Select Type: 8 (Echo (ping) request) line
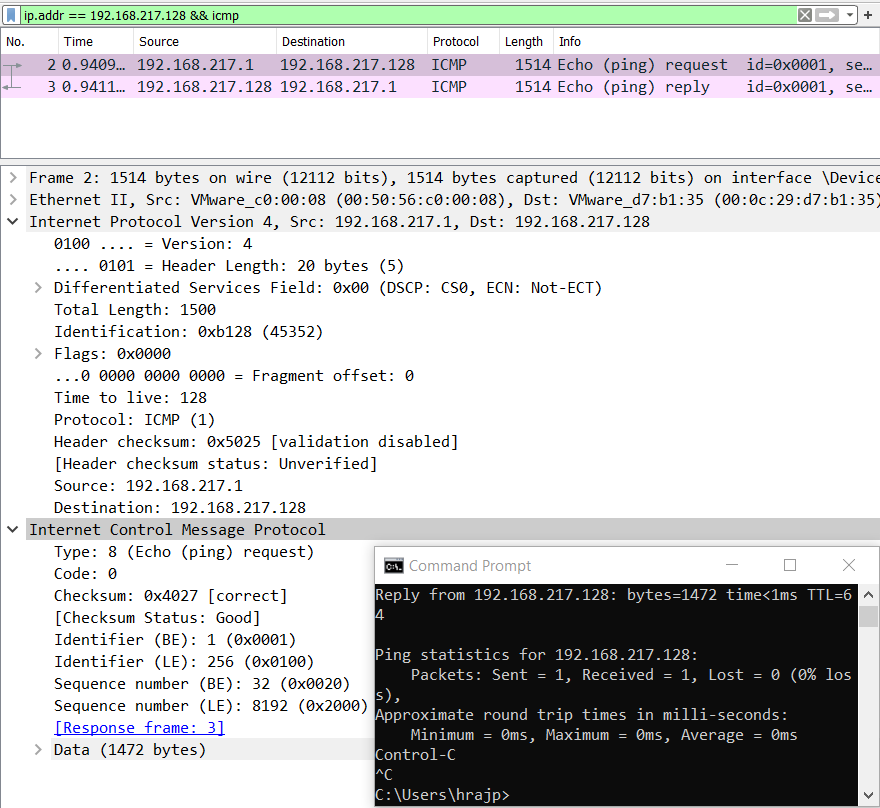The image size is (880, 808). [184, 552]
